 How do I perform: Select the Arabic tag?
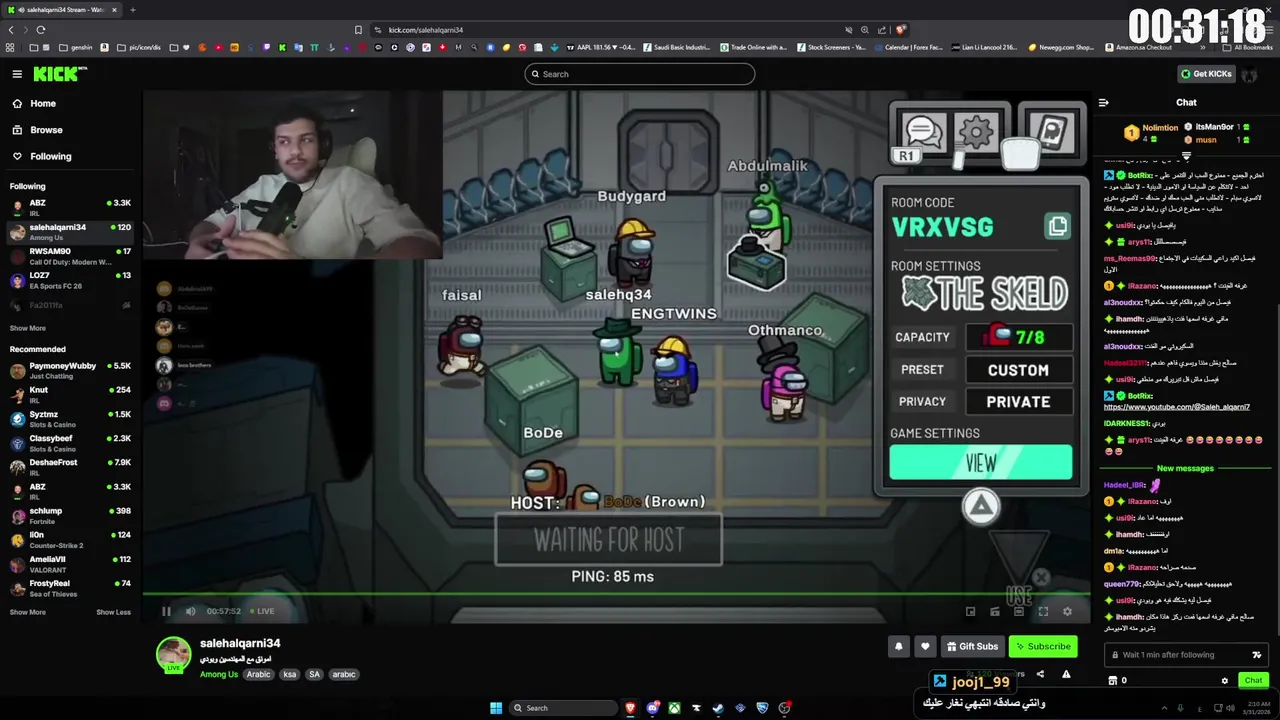pyautogui.click(x=259, y=674)
